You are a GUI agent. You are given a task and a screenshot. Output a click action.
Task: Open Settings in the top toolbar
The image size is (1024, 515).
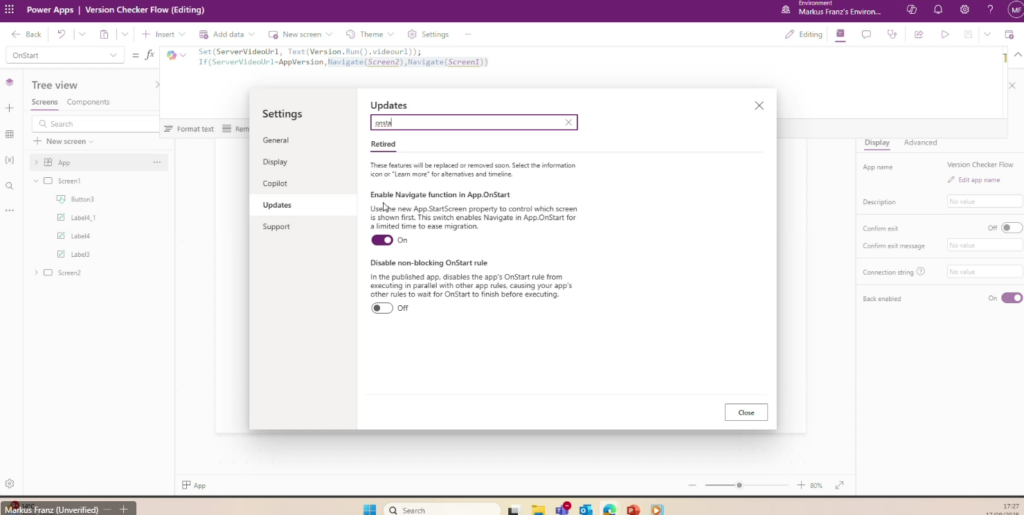click(x=428, y=34)
